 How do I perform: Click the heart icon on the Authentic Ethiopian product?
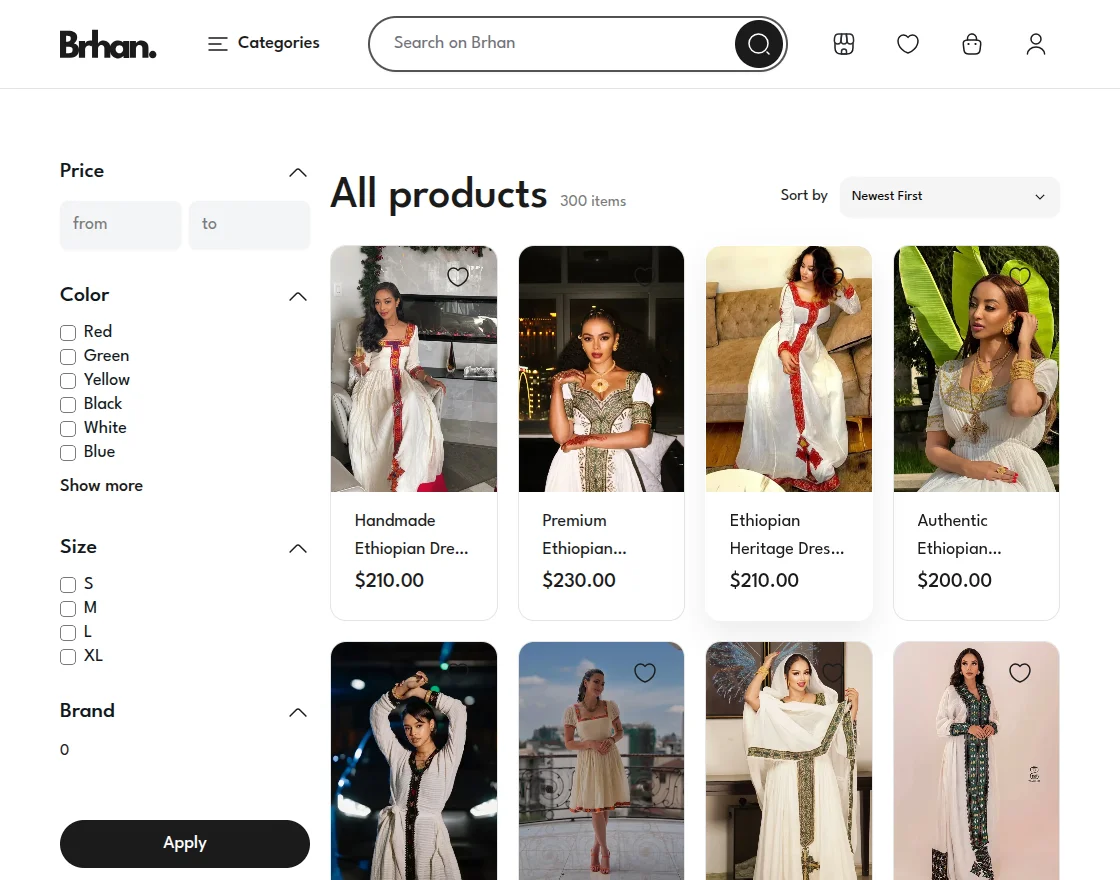click(1020, 276)
